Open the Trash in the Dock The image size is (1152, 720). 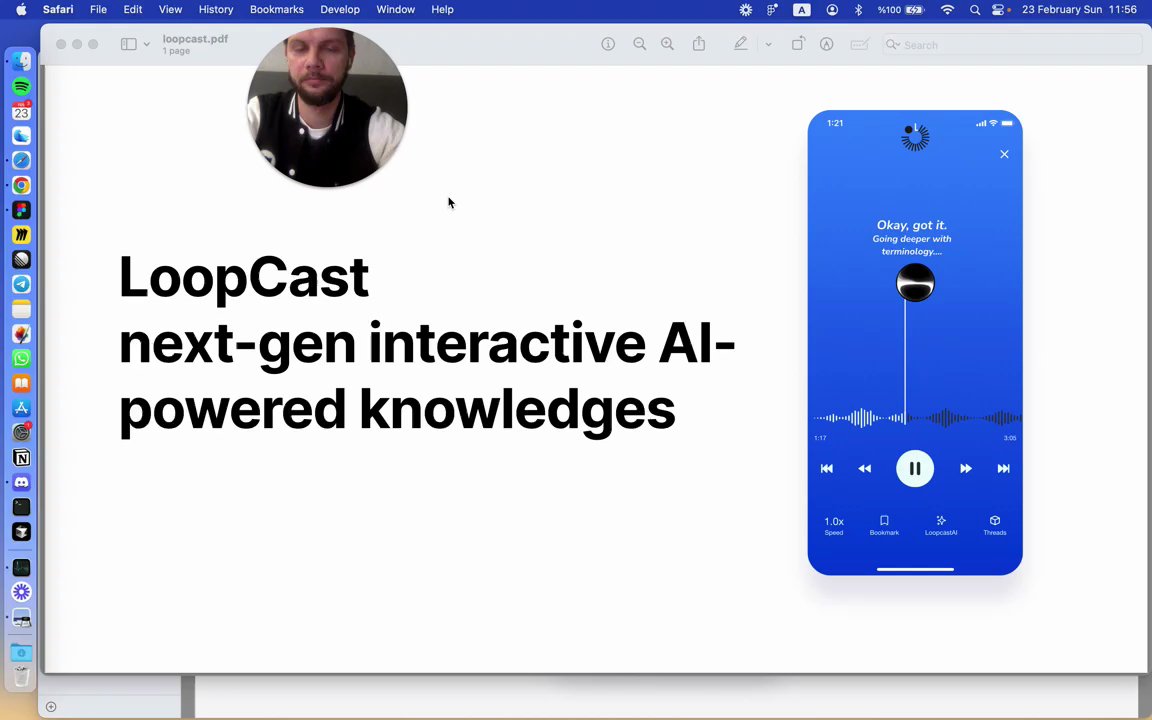[x=21, y=677]
